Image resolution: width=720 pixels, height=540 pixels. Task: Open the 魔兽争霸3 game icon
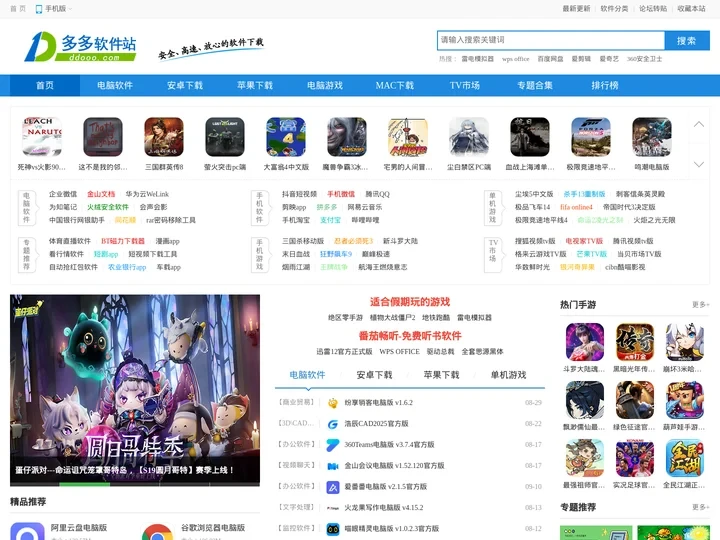point(347,137)
